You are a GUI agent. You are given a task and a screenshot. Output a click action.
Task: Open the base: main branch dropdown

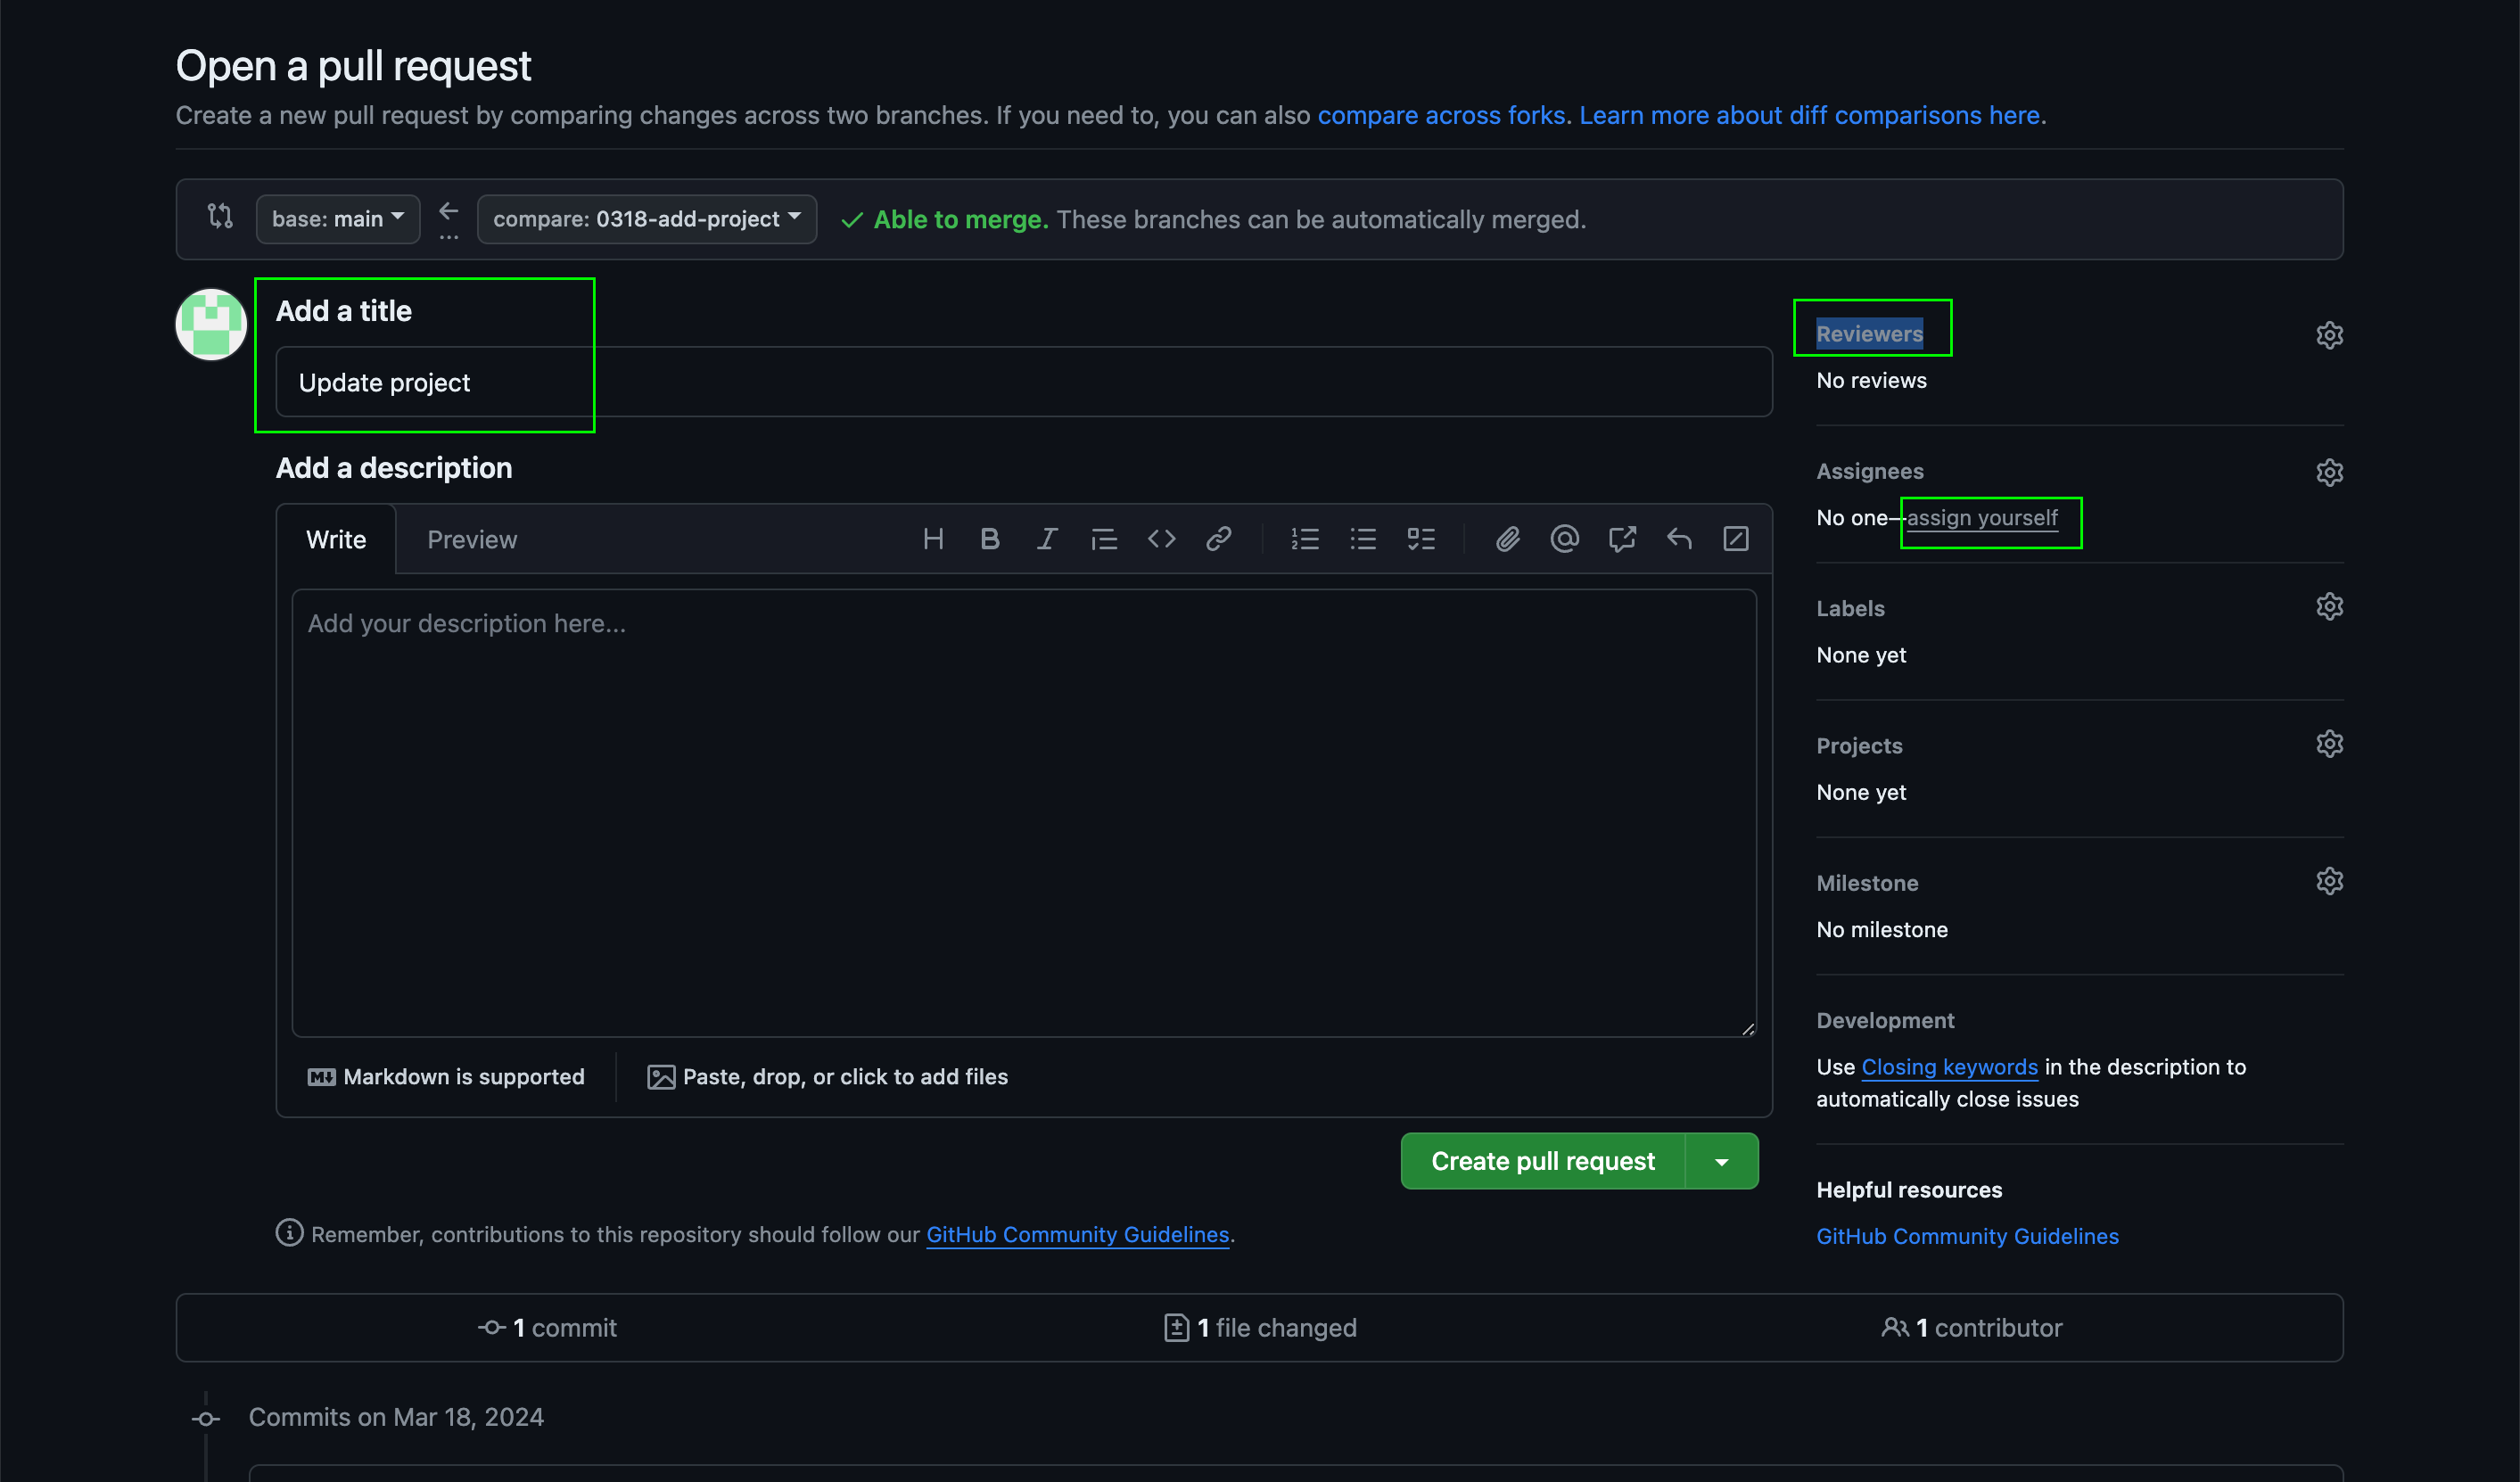[337, 219]
